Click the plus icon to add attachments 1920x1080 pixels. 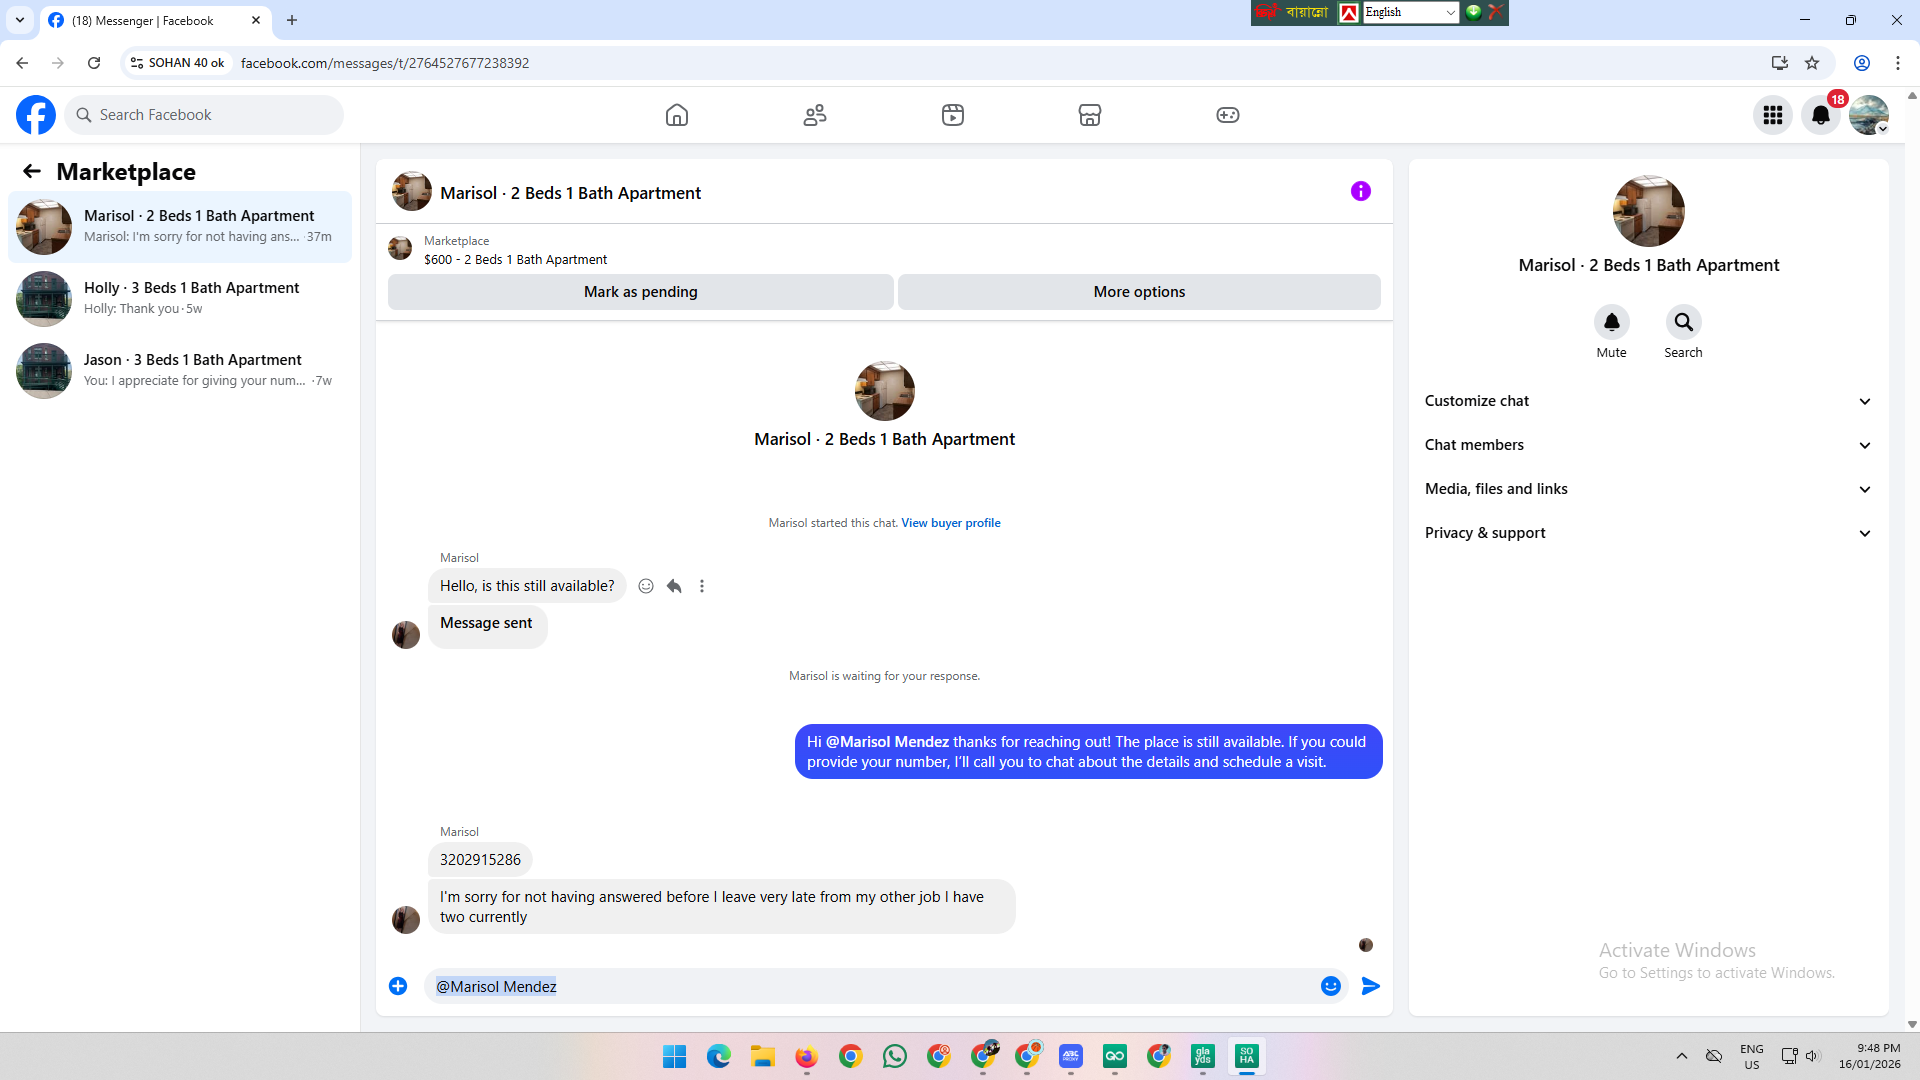pyautogui.click(x=398, y=986)
